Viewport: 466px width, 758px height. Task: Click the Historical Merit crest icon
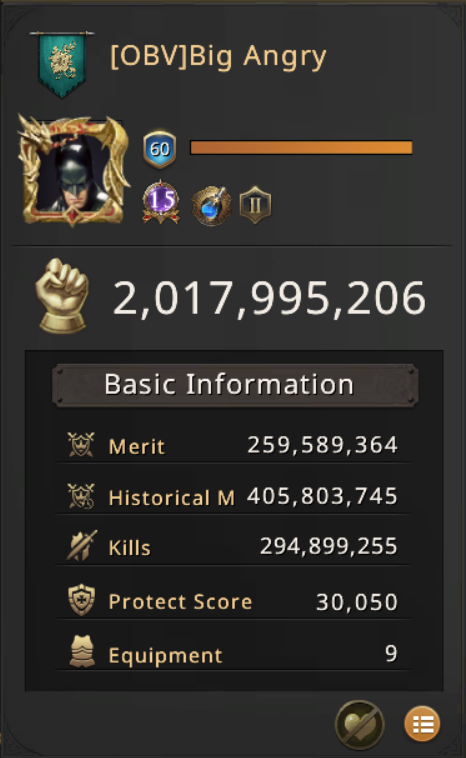click(x=81, y=496)
